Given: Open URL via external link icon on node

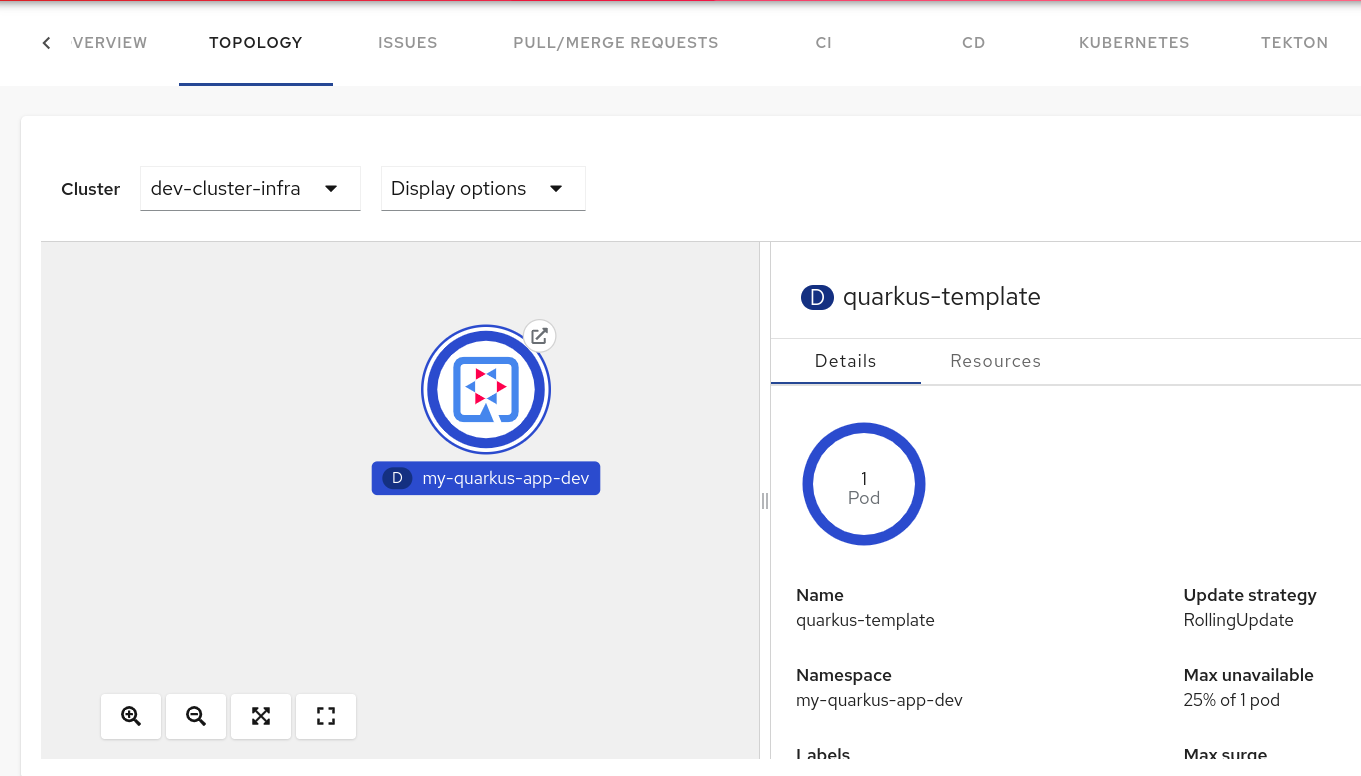Looking at the screenshot, I should [539, 336].
